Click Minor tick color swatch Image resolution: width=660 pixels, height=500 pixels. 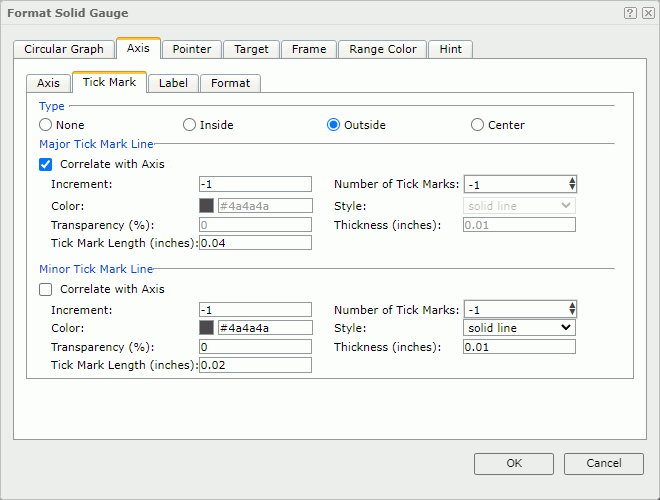point(206,328)
